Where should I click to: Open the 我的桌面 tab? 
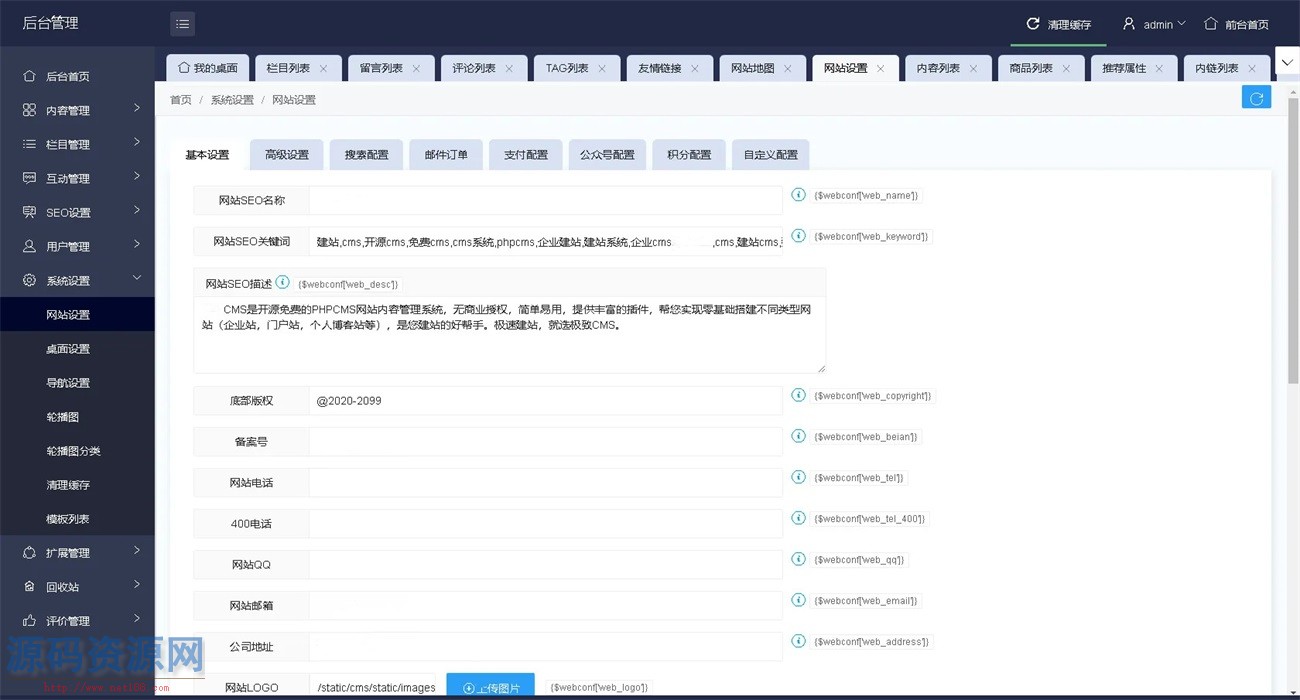208,68
